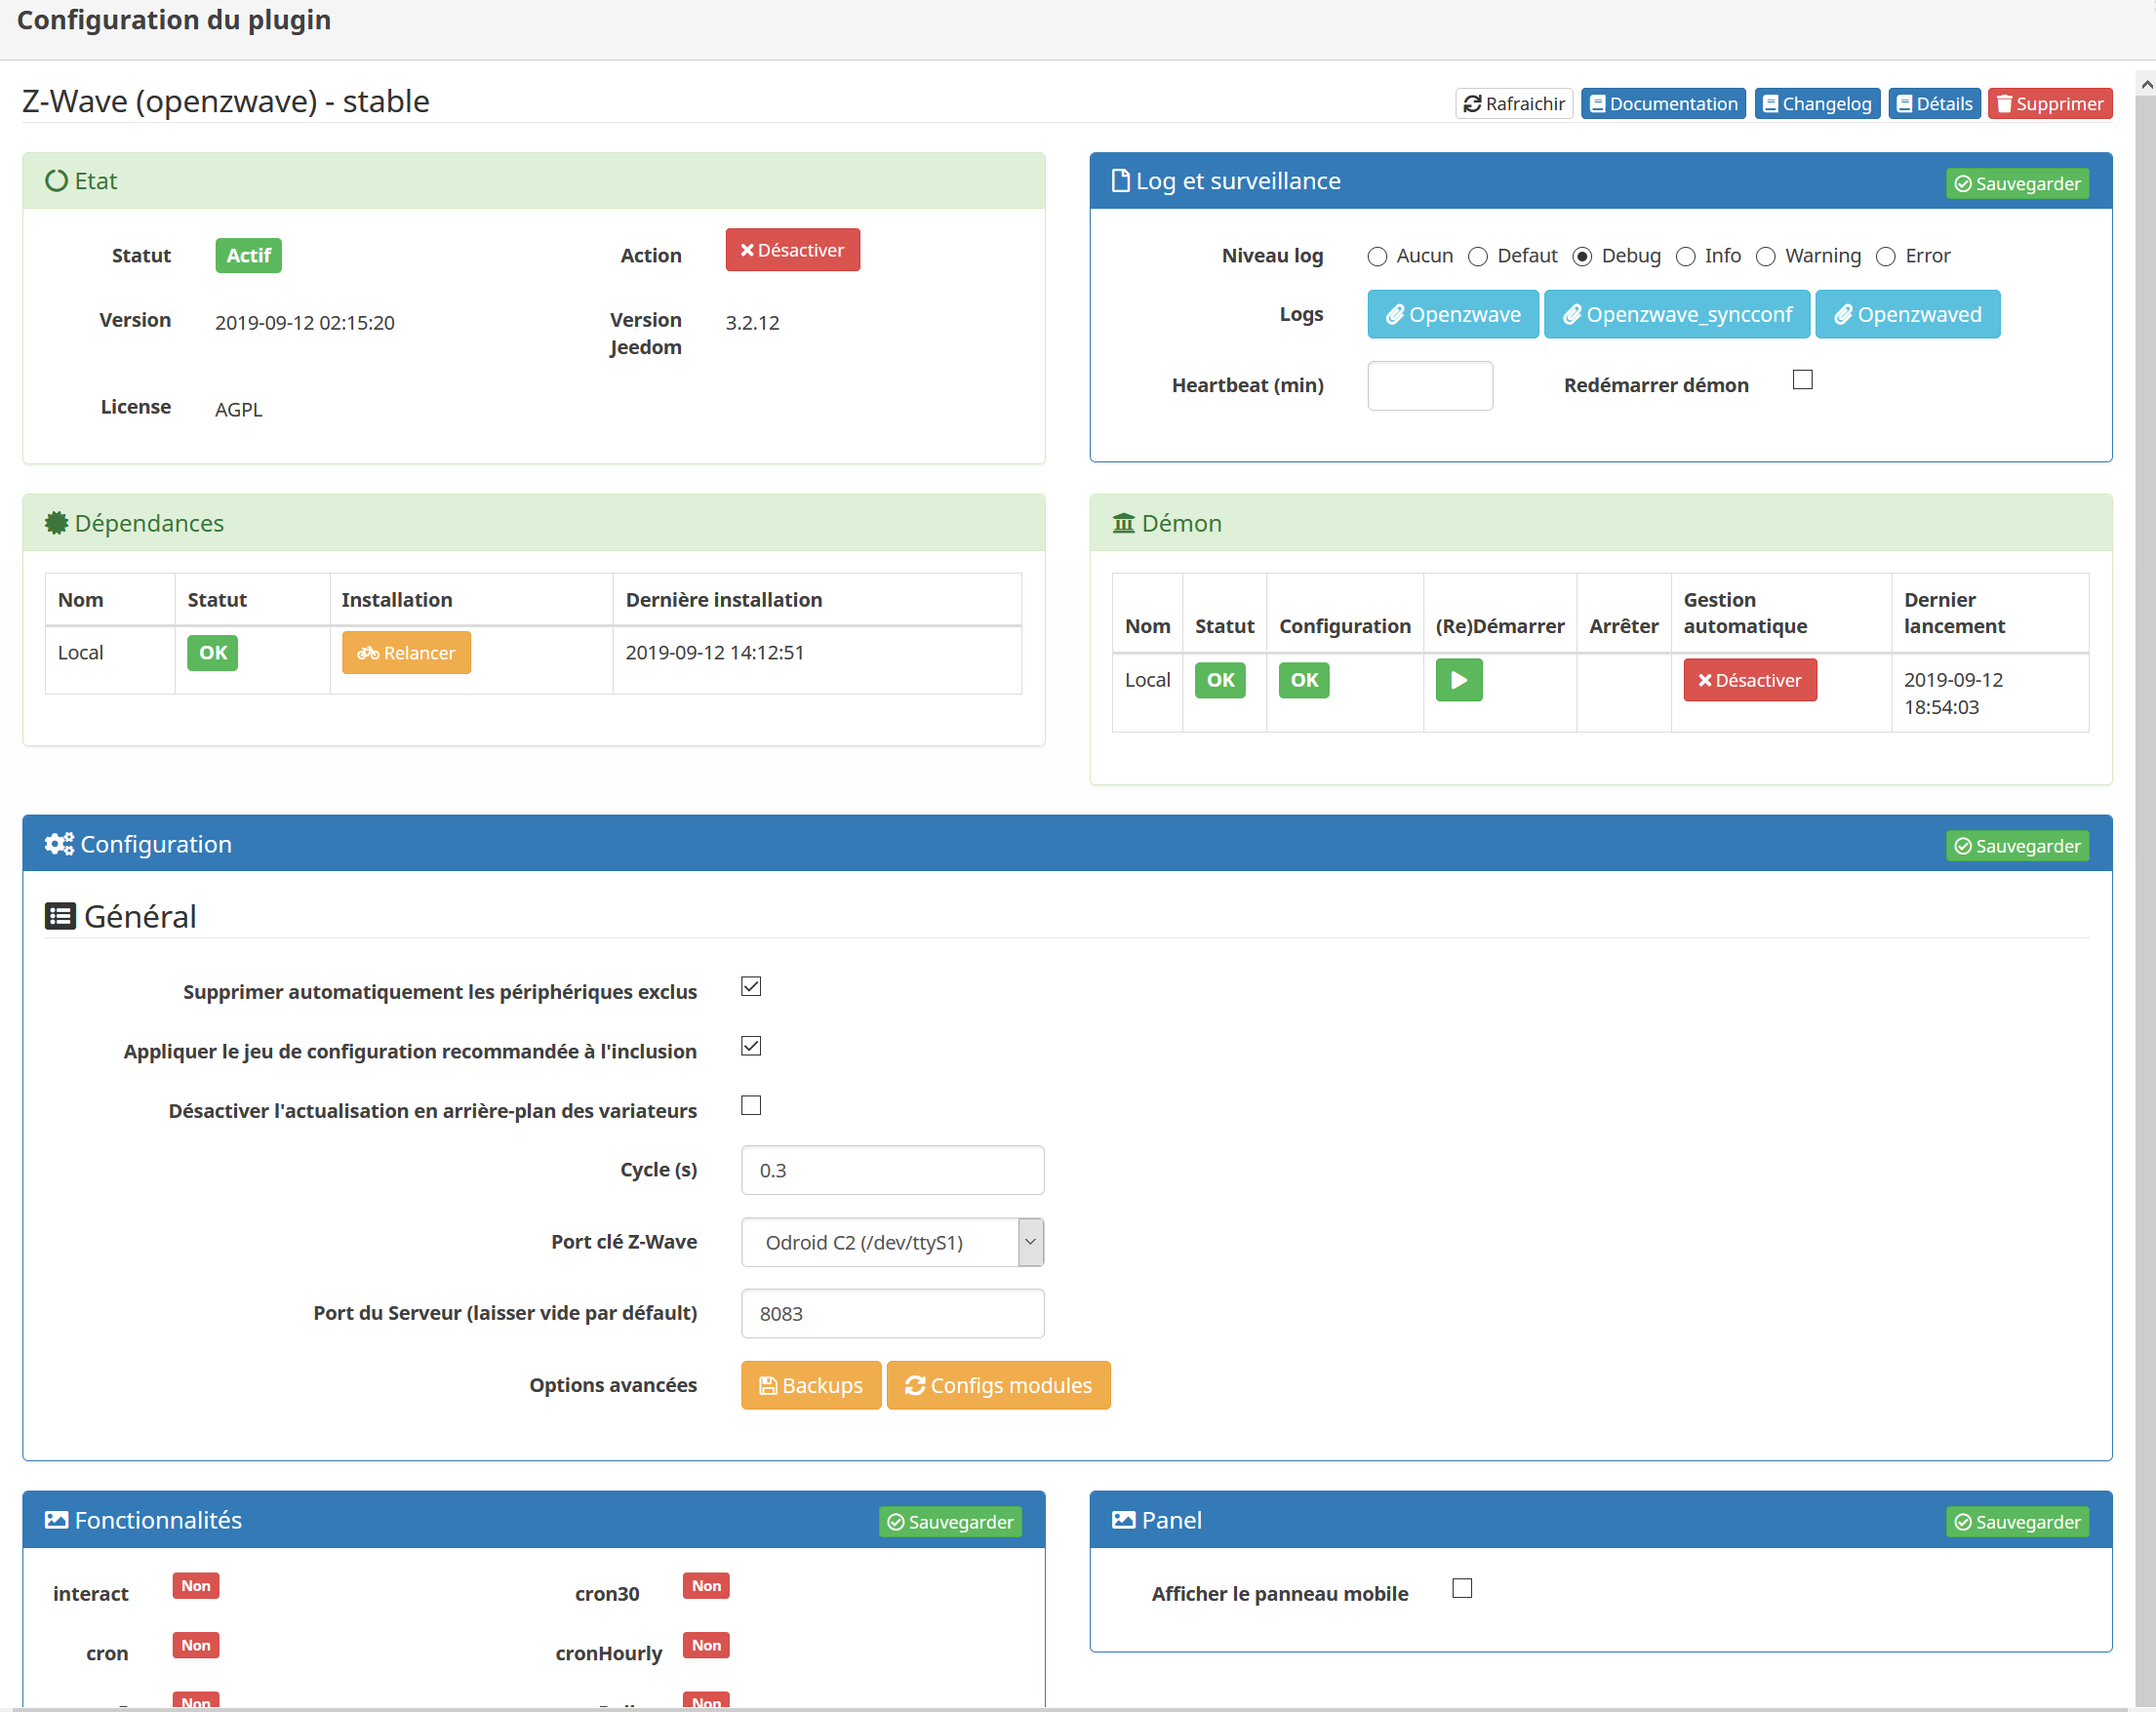Relaunch the dependencies installation
Screen dimensions: 2156x1712
tap(406, 653)
